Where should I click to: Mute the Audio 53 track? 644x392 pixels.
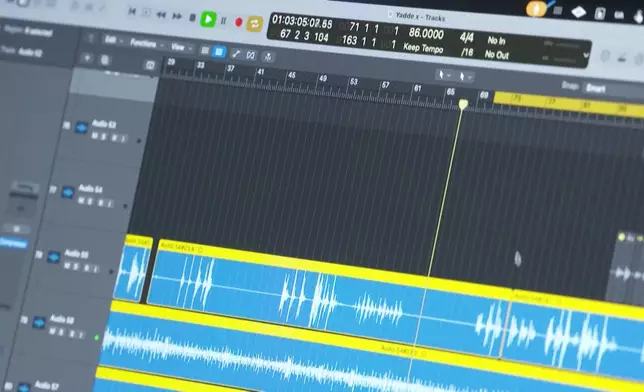click(x=94, y=135)
